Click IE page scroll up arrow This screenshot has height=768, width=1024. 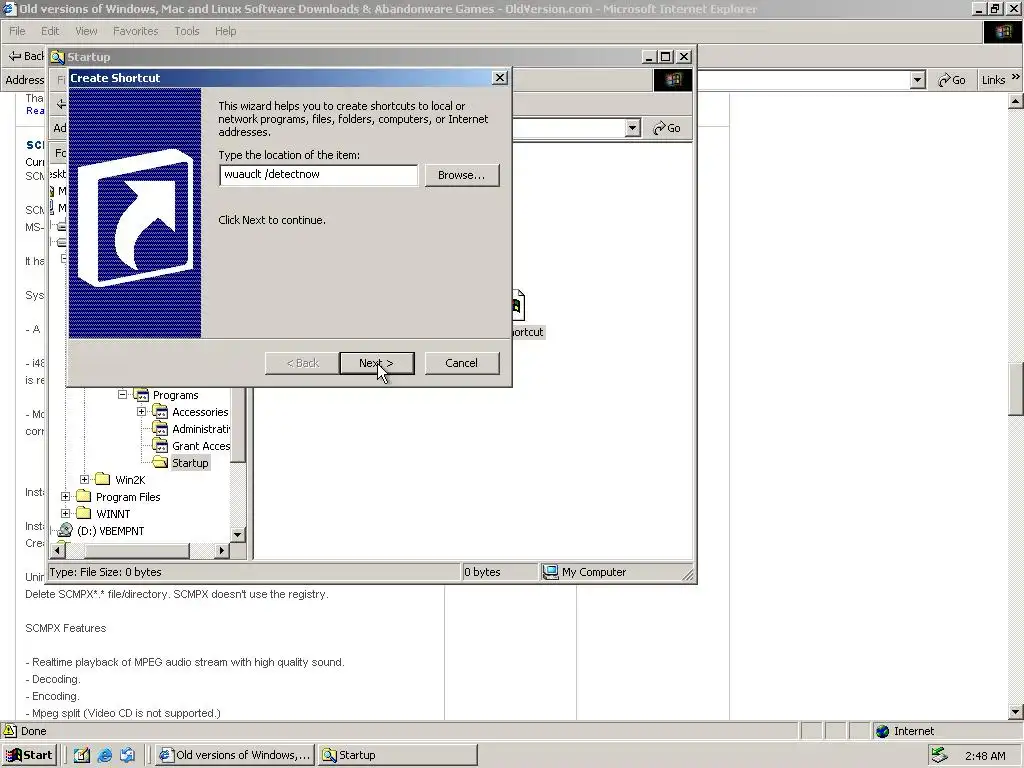[x=1016, y=101]
